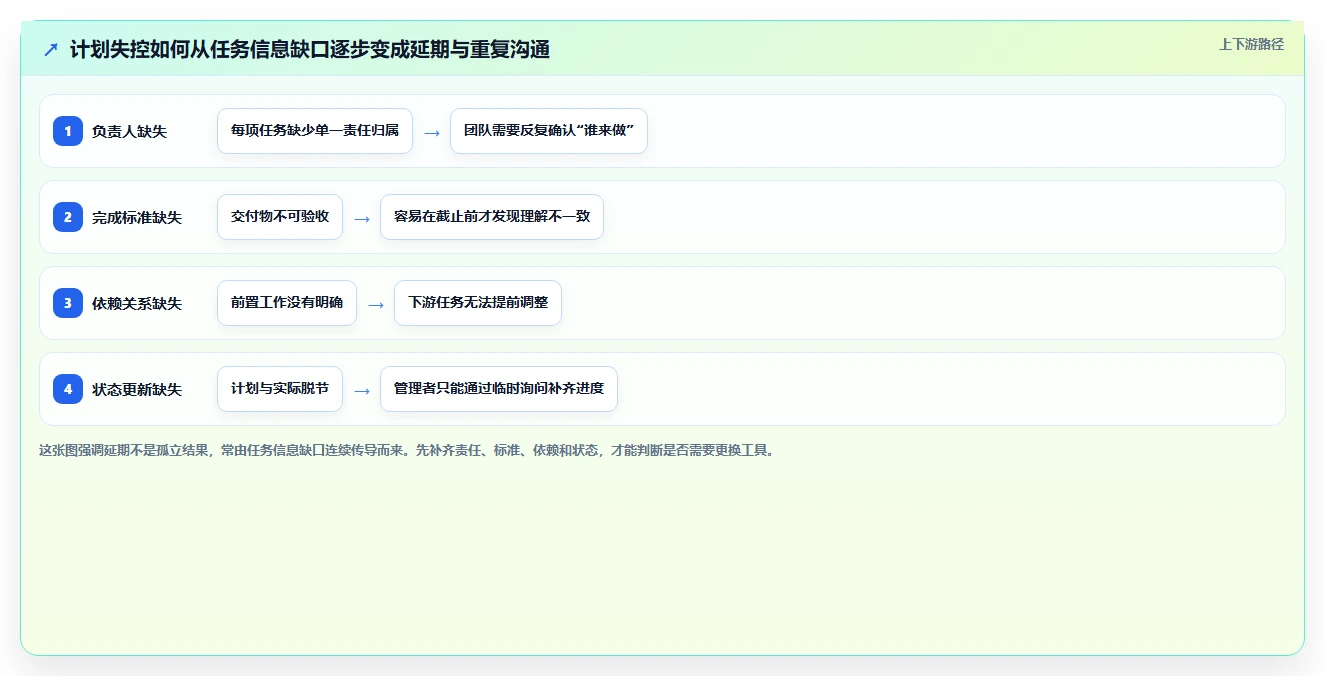Click the 上下游路径 label
1325x676 pixels.
pos(1251,44)
